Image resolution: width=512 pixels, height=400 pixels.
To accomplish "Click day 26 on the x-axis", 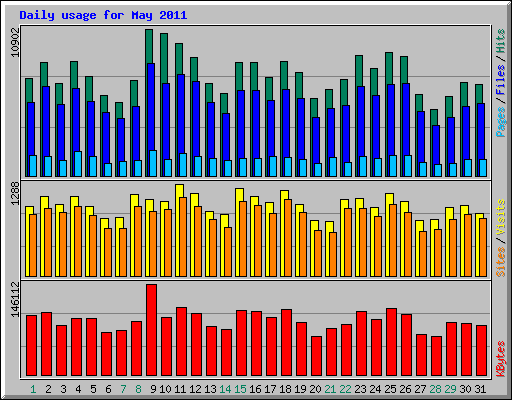I will [405, 389].
